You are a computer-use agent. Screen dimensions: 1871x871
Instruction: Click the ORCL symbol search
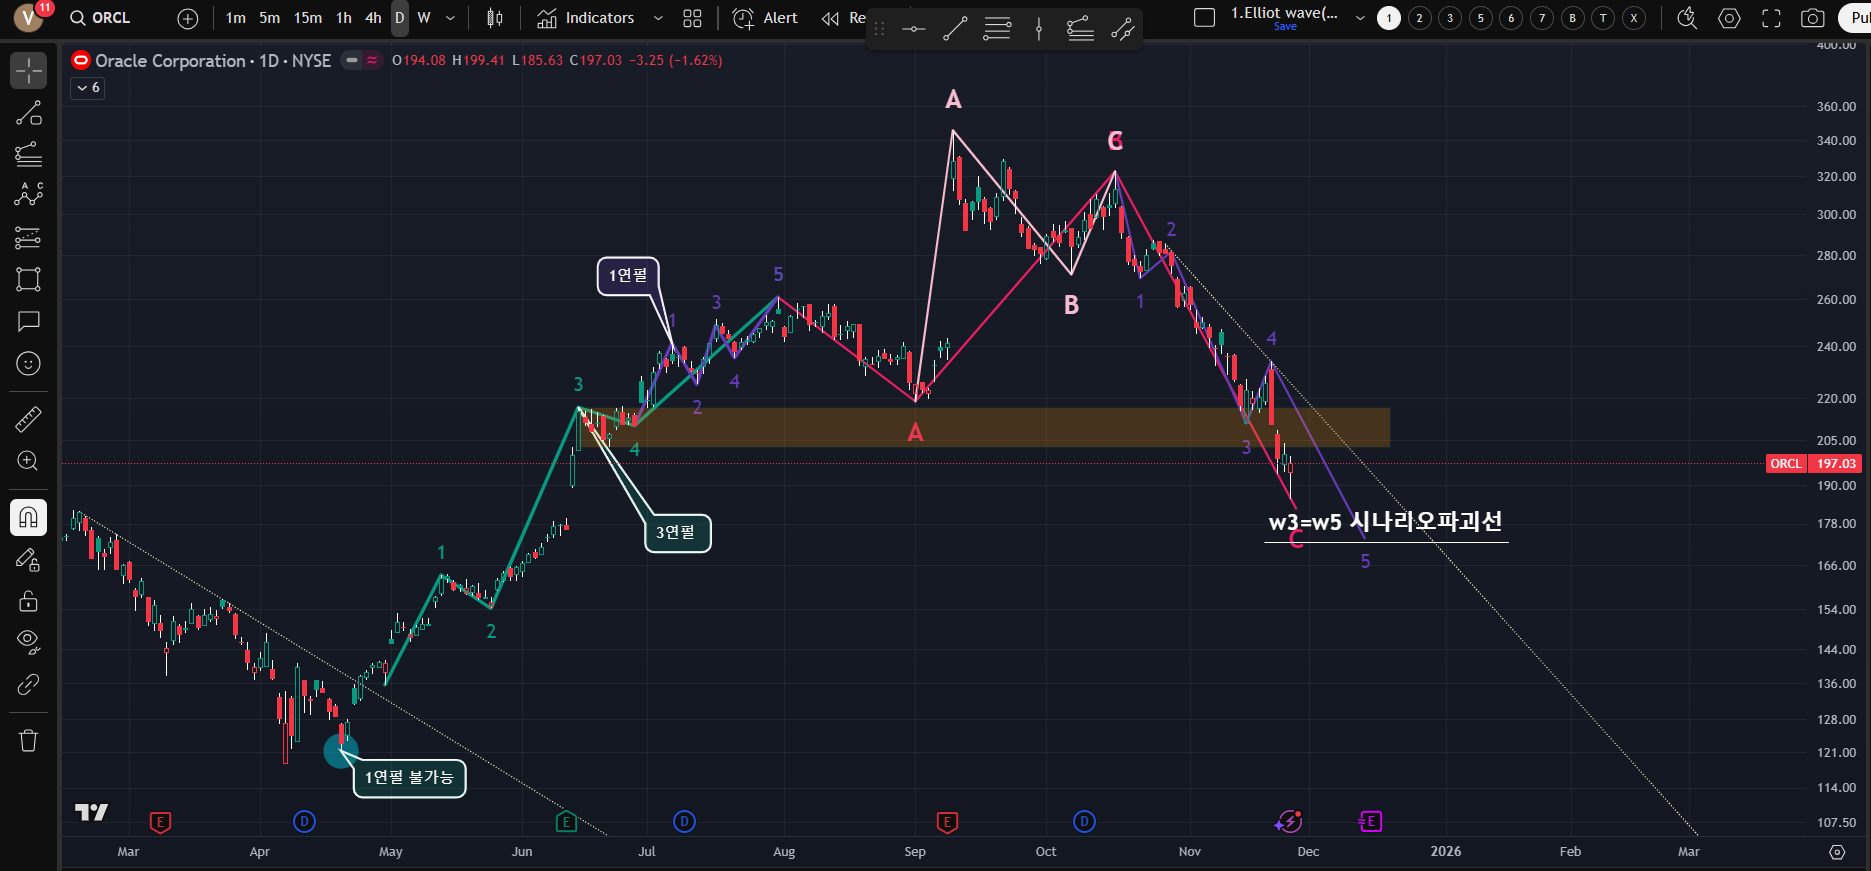click(x=101, y=18)
